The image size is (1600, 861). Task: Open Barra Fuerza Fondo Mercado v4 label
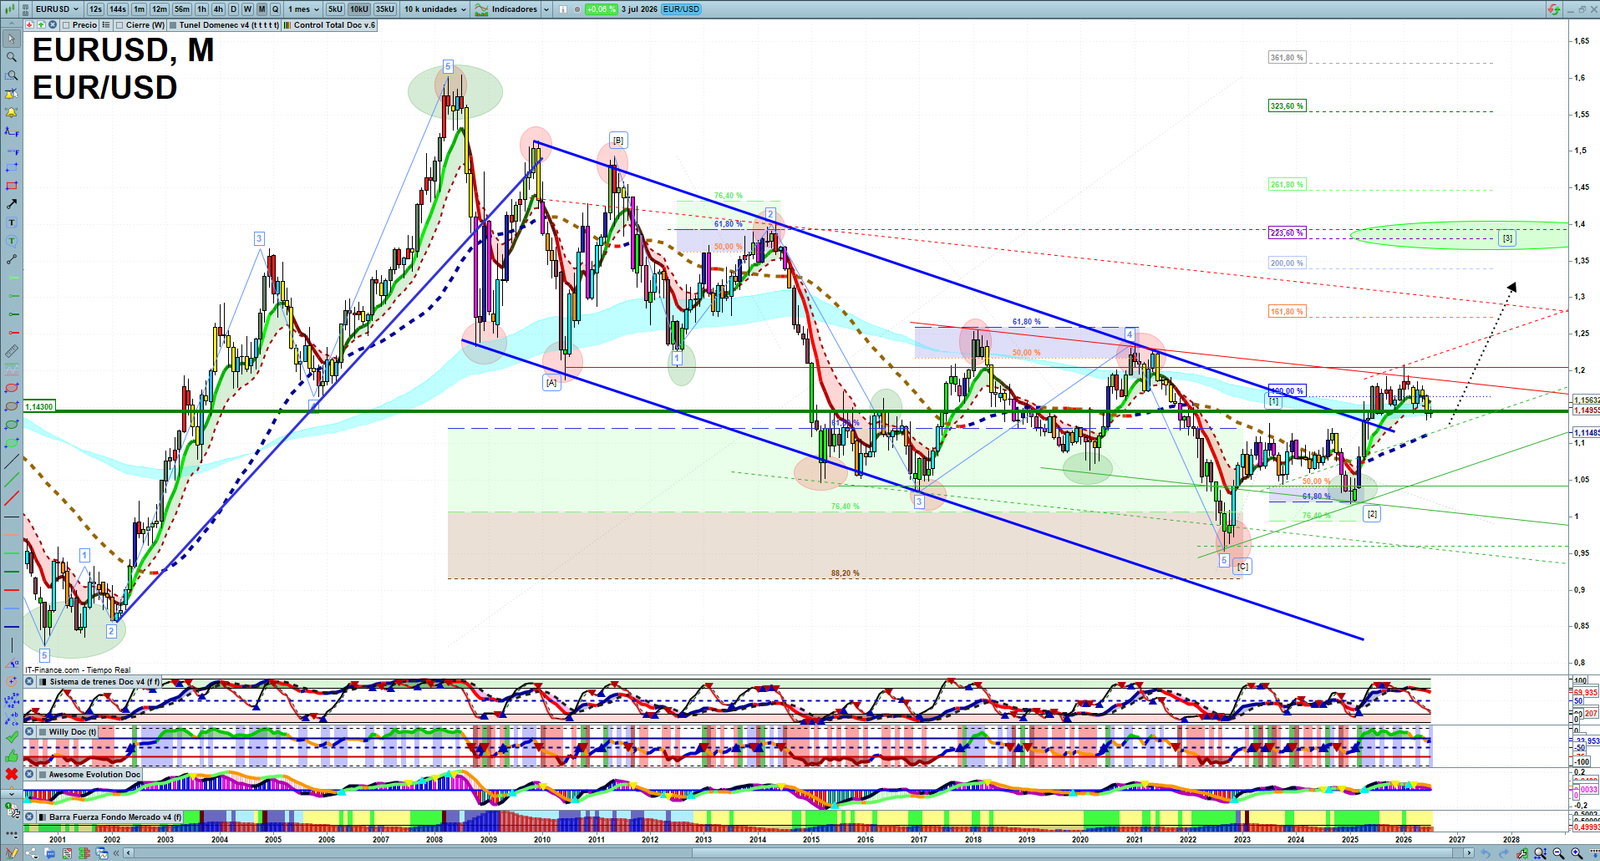(116, 817)
